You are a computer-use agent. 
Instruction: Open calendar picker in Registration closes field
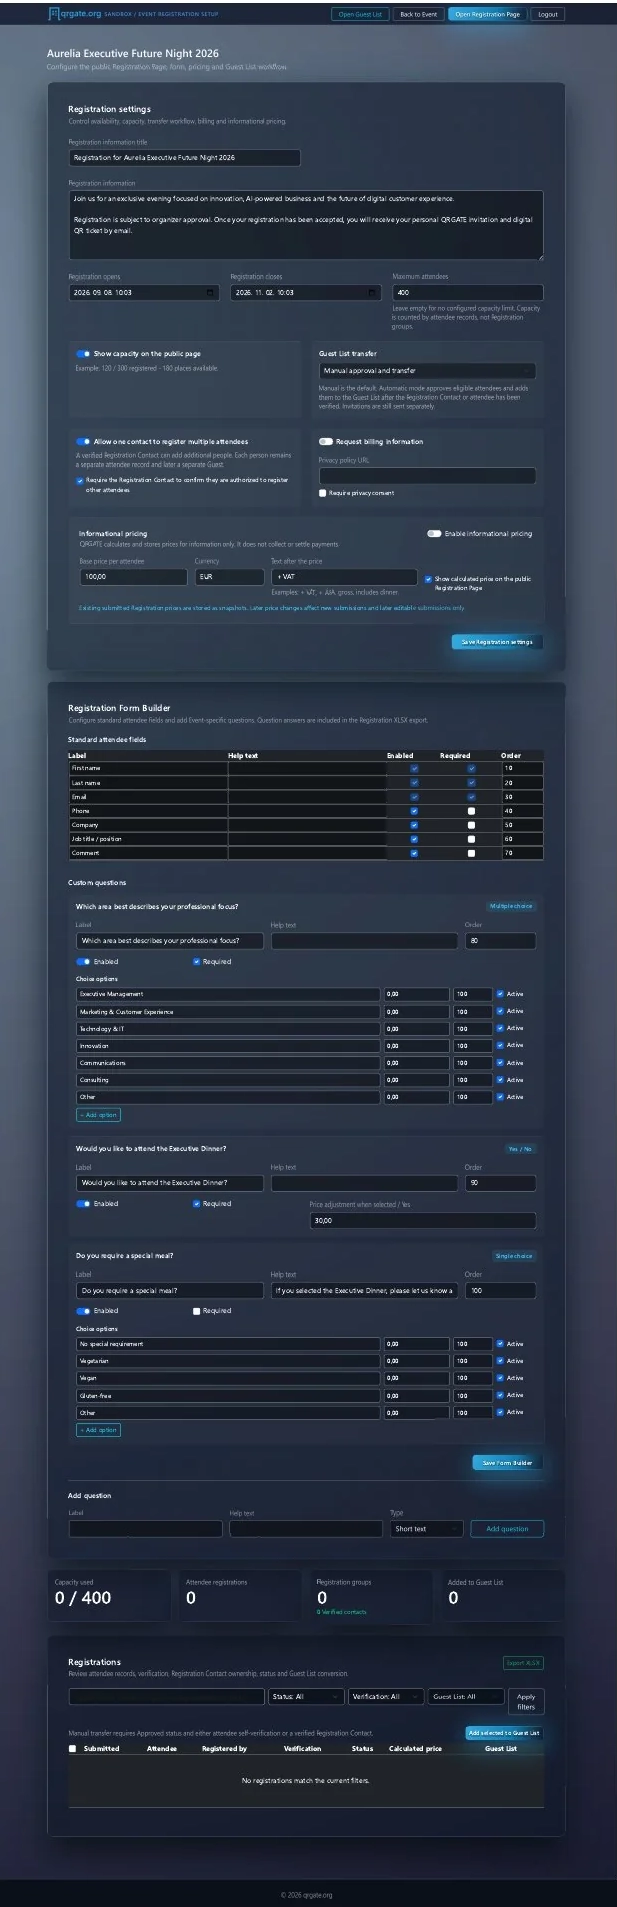[372, 293]
